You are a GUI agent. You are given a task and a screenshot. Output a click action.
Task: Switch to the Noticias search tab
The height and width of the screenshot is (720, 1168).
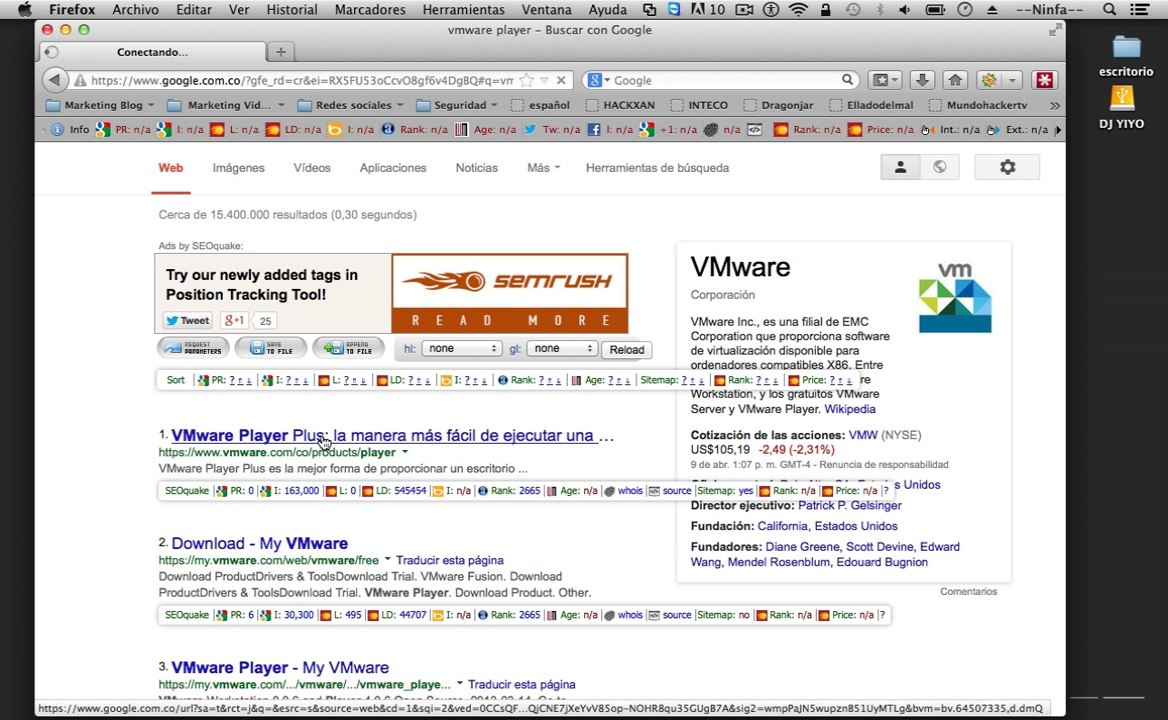477,168
